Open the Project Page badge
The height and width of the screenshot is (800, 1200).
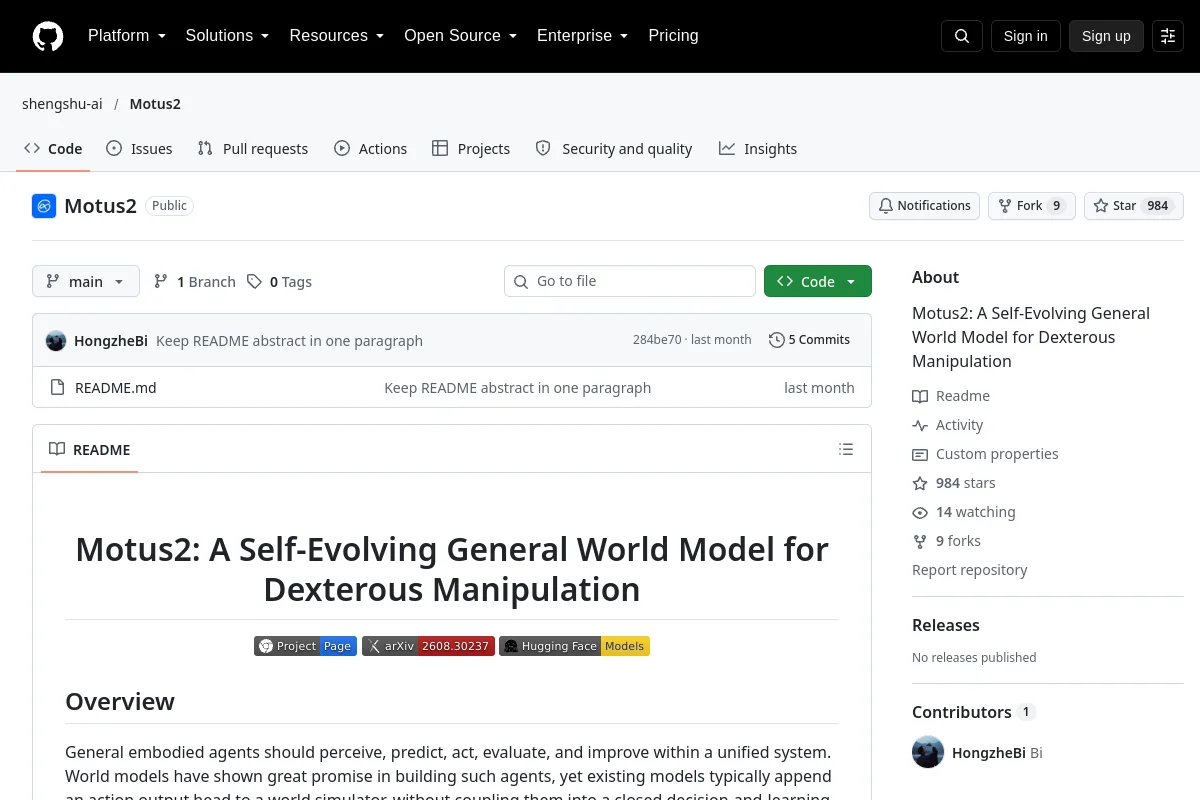pos(305,646)
